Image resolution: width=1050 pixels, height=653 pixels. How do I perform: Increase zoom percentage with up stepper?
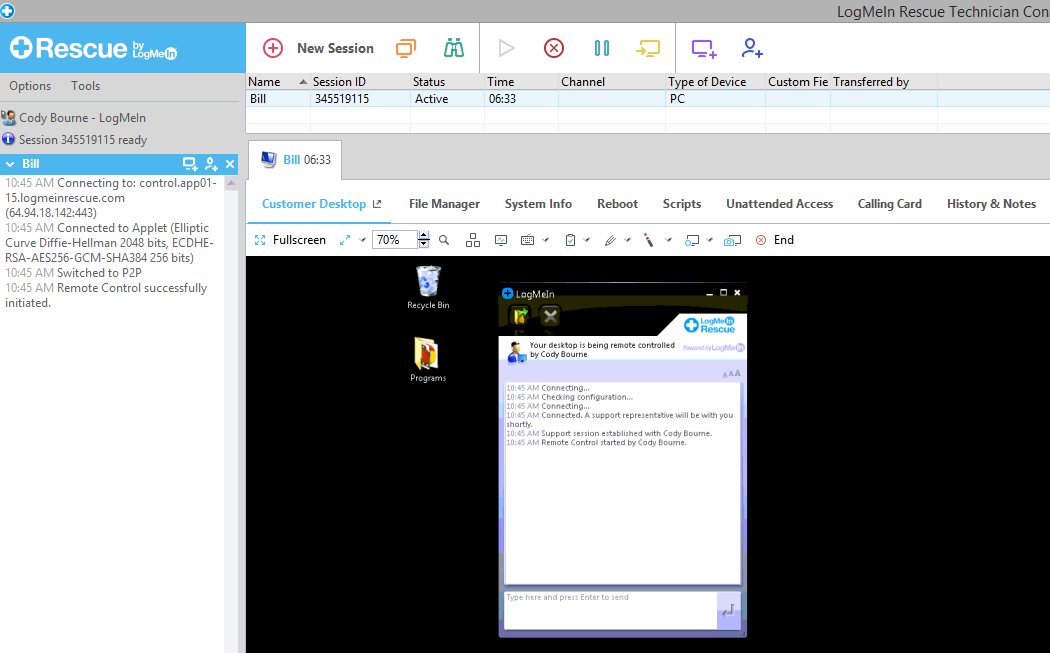coord(424,236)
